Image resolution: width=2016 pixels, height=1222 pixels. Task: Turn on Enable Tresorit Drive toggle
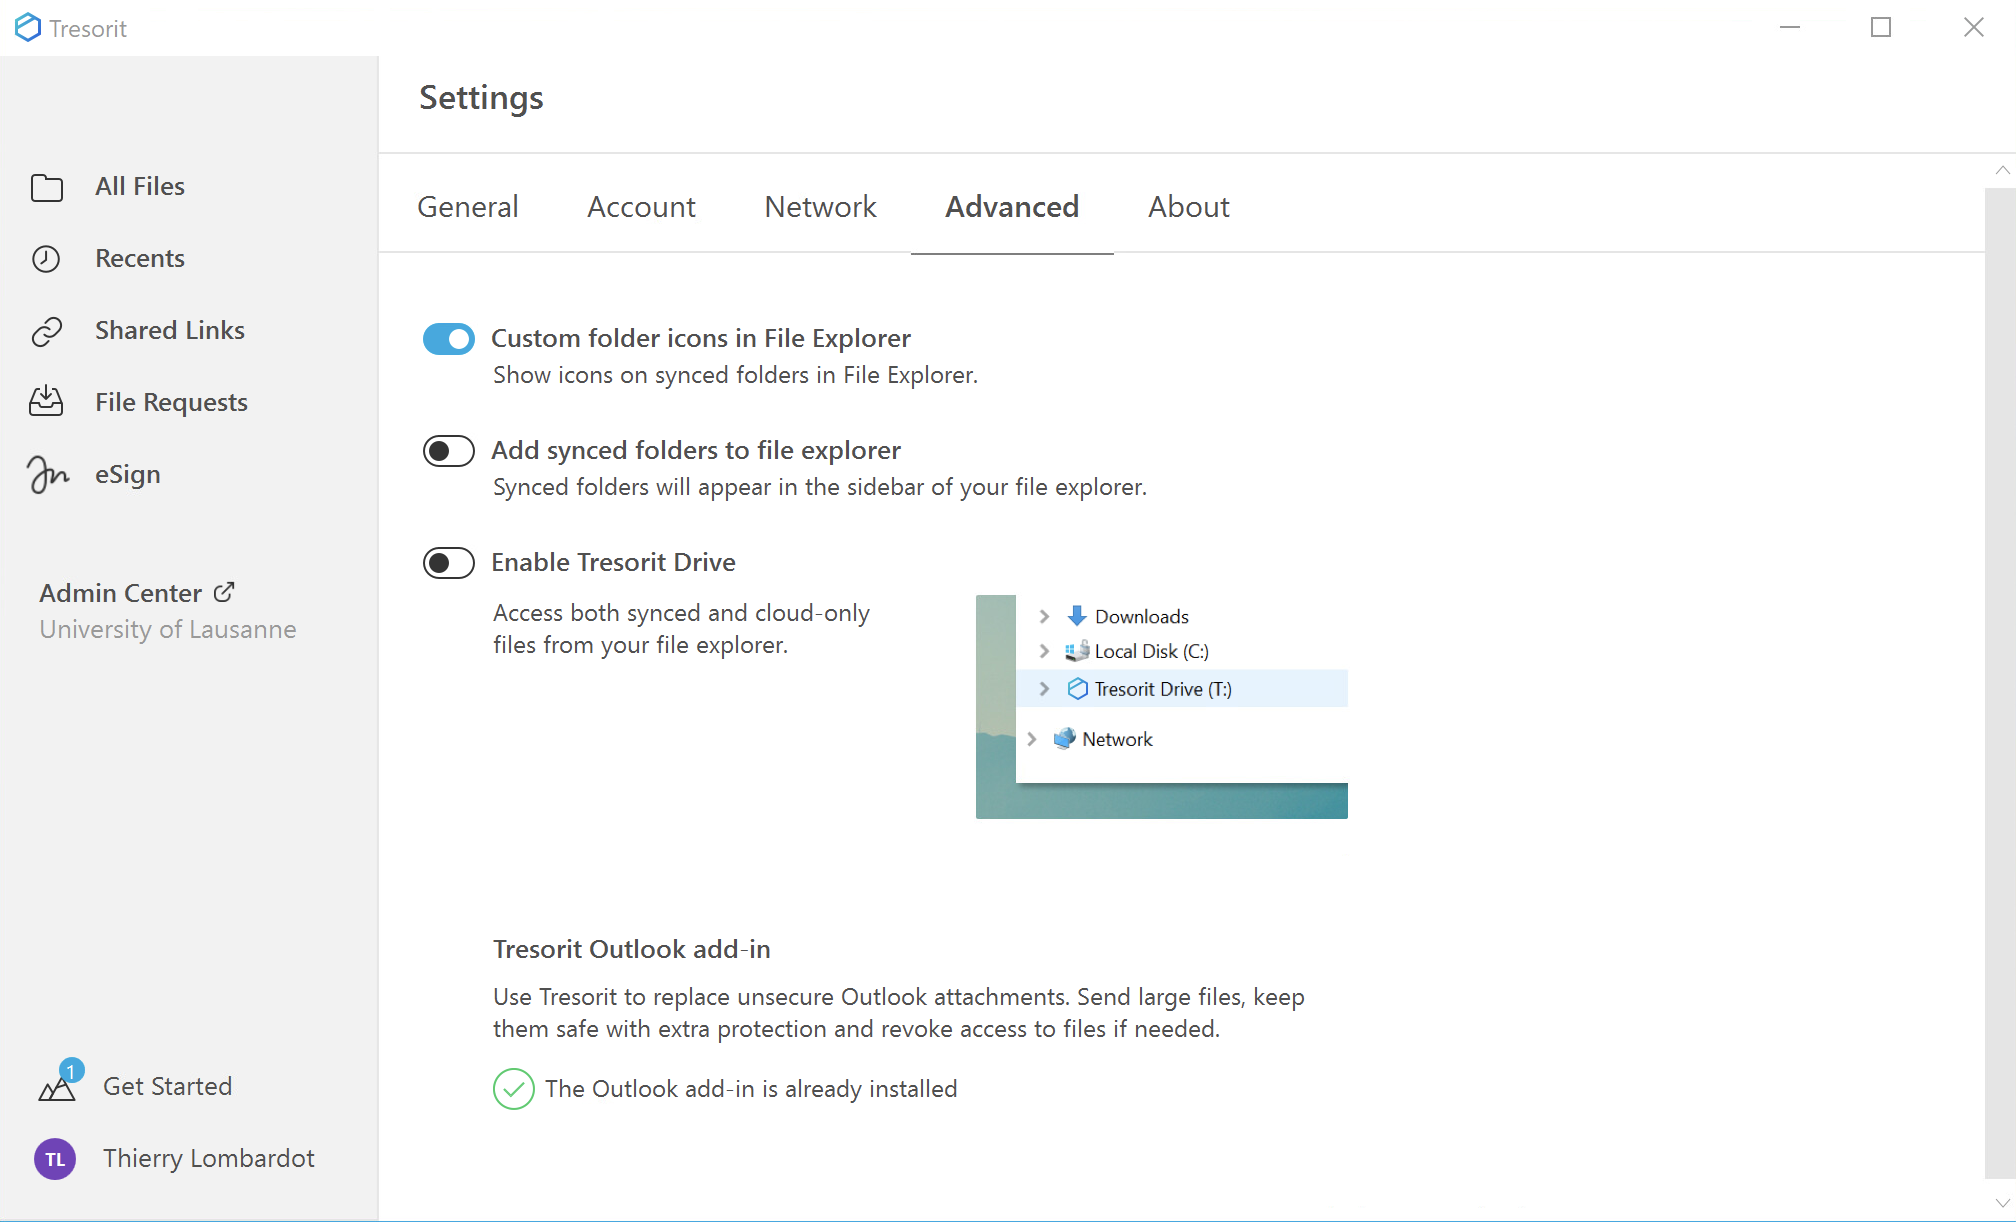pos(448,563)
